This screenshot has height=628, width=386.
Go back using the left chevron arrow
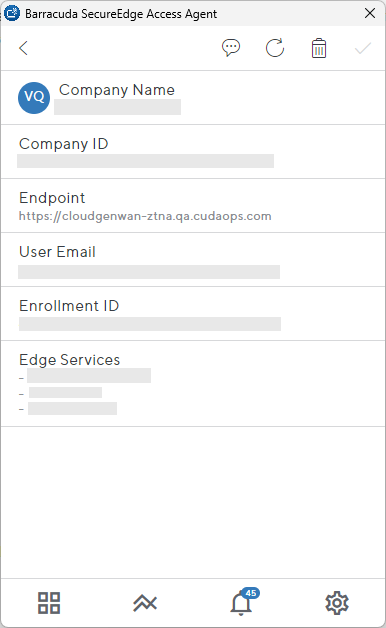(x=23, y=48)
